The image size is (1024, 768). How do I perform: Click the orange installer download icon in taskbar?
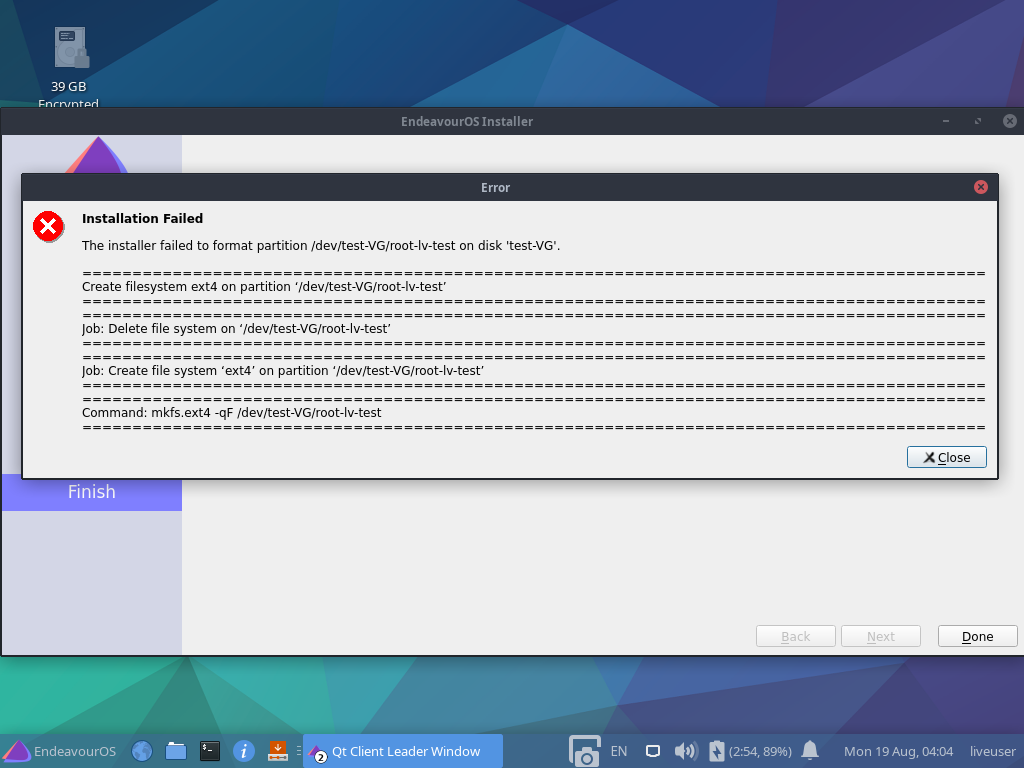click(278, 751)
